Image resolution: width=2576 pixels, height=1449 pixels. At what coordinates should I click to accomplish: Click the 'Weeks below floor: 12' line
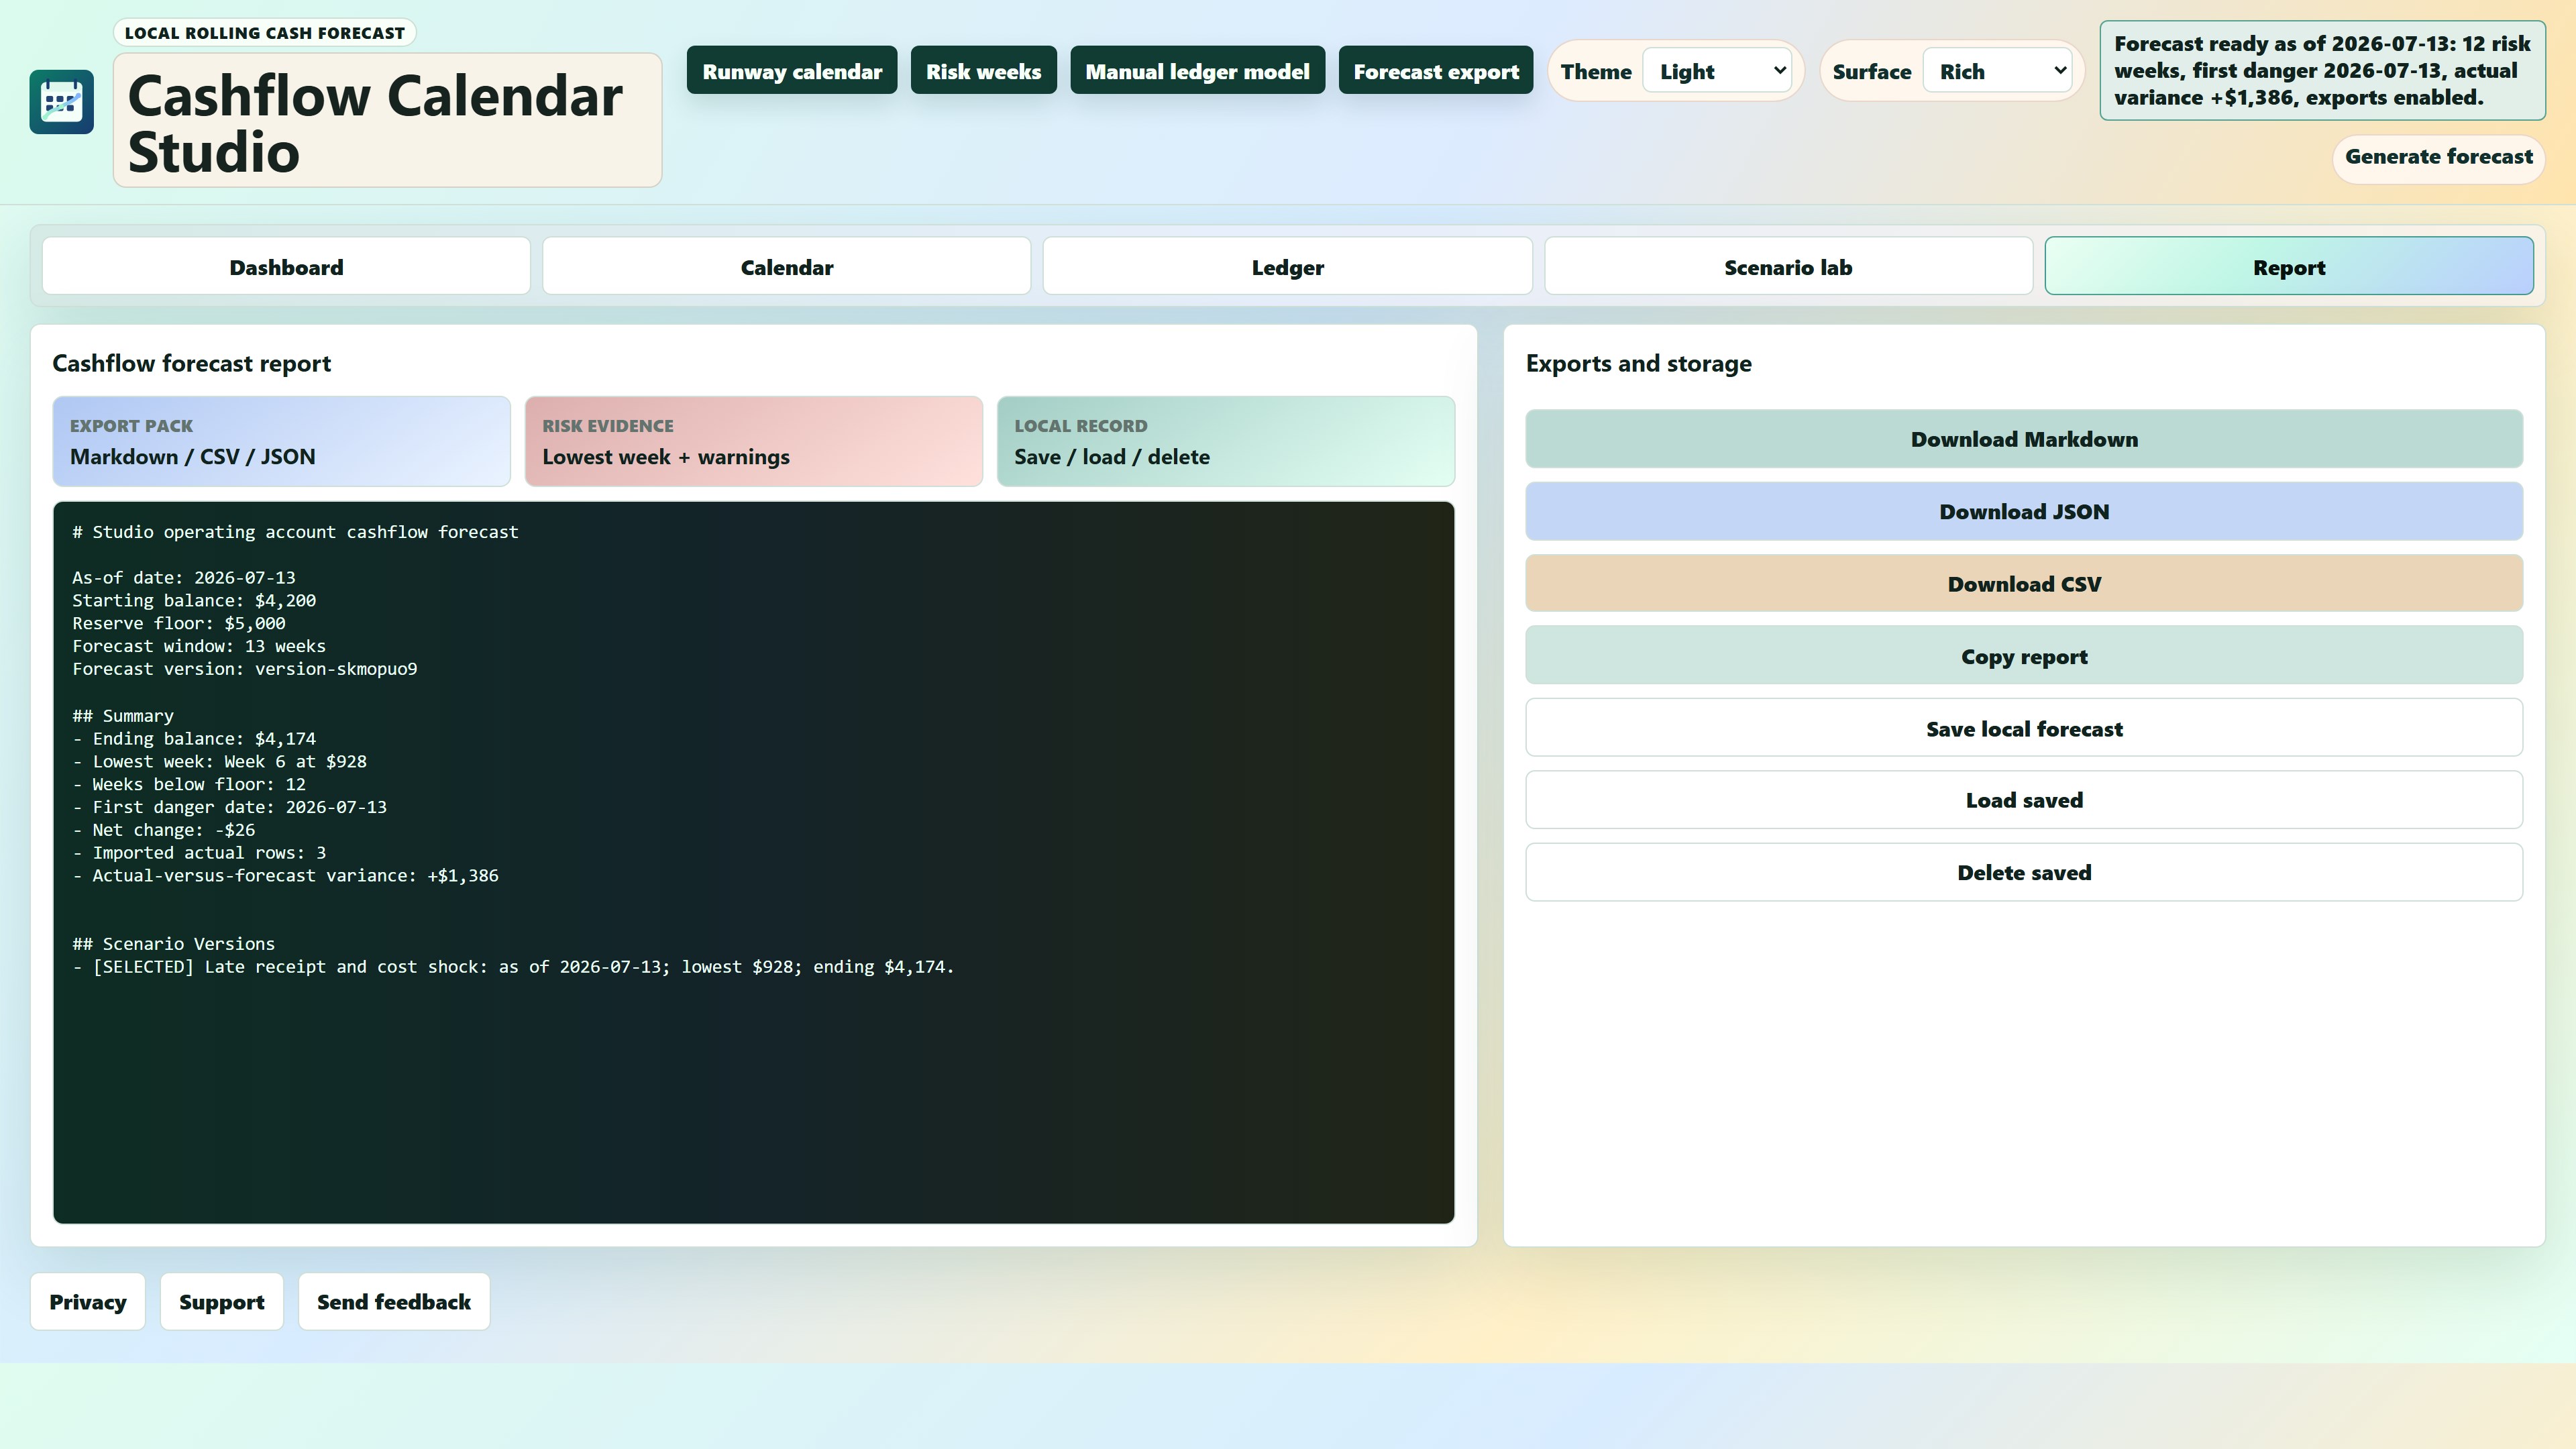tap(189, 784)
